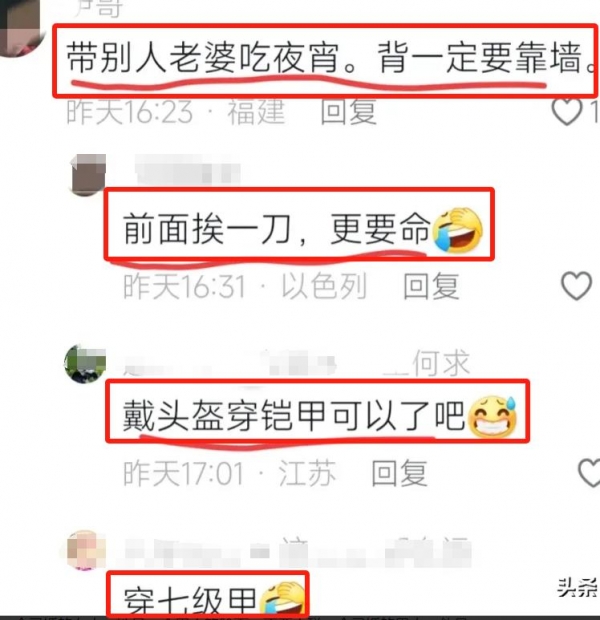Viewport: 600px width, 620px height.
Task: Like the 戴头盔穿铠甲 comment
Action: 589,473
